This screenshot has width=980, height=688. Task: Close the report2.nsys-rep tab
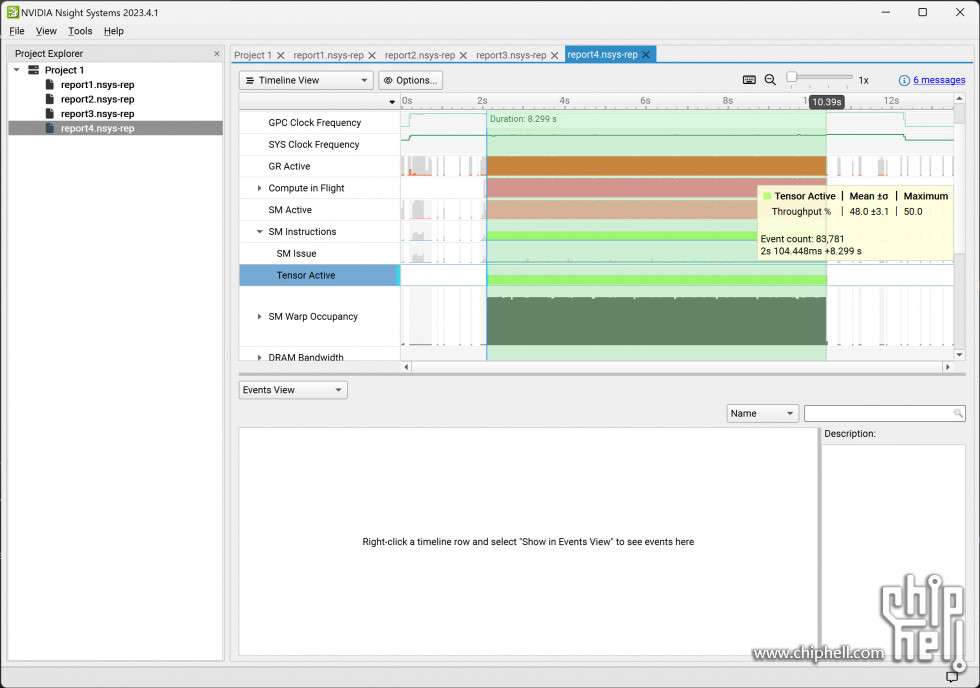pos(463,55)
